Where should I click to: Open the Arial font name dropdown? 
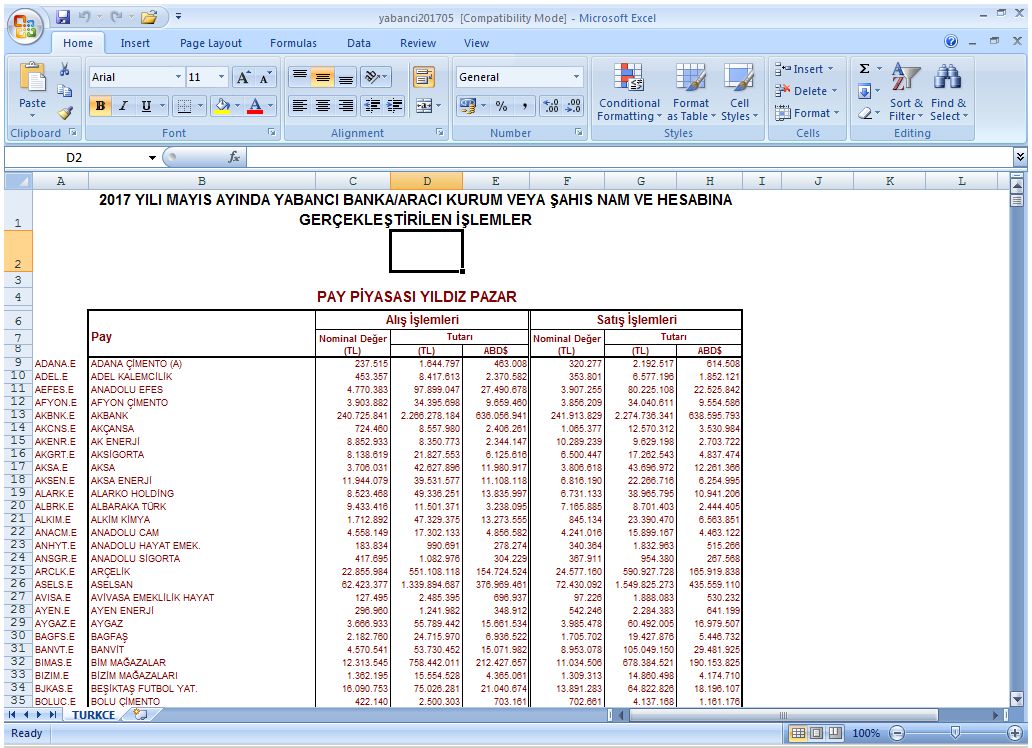178,77
